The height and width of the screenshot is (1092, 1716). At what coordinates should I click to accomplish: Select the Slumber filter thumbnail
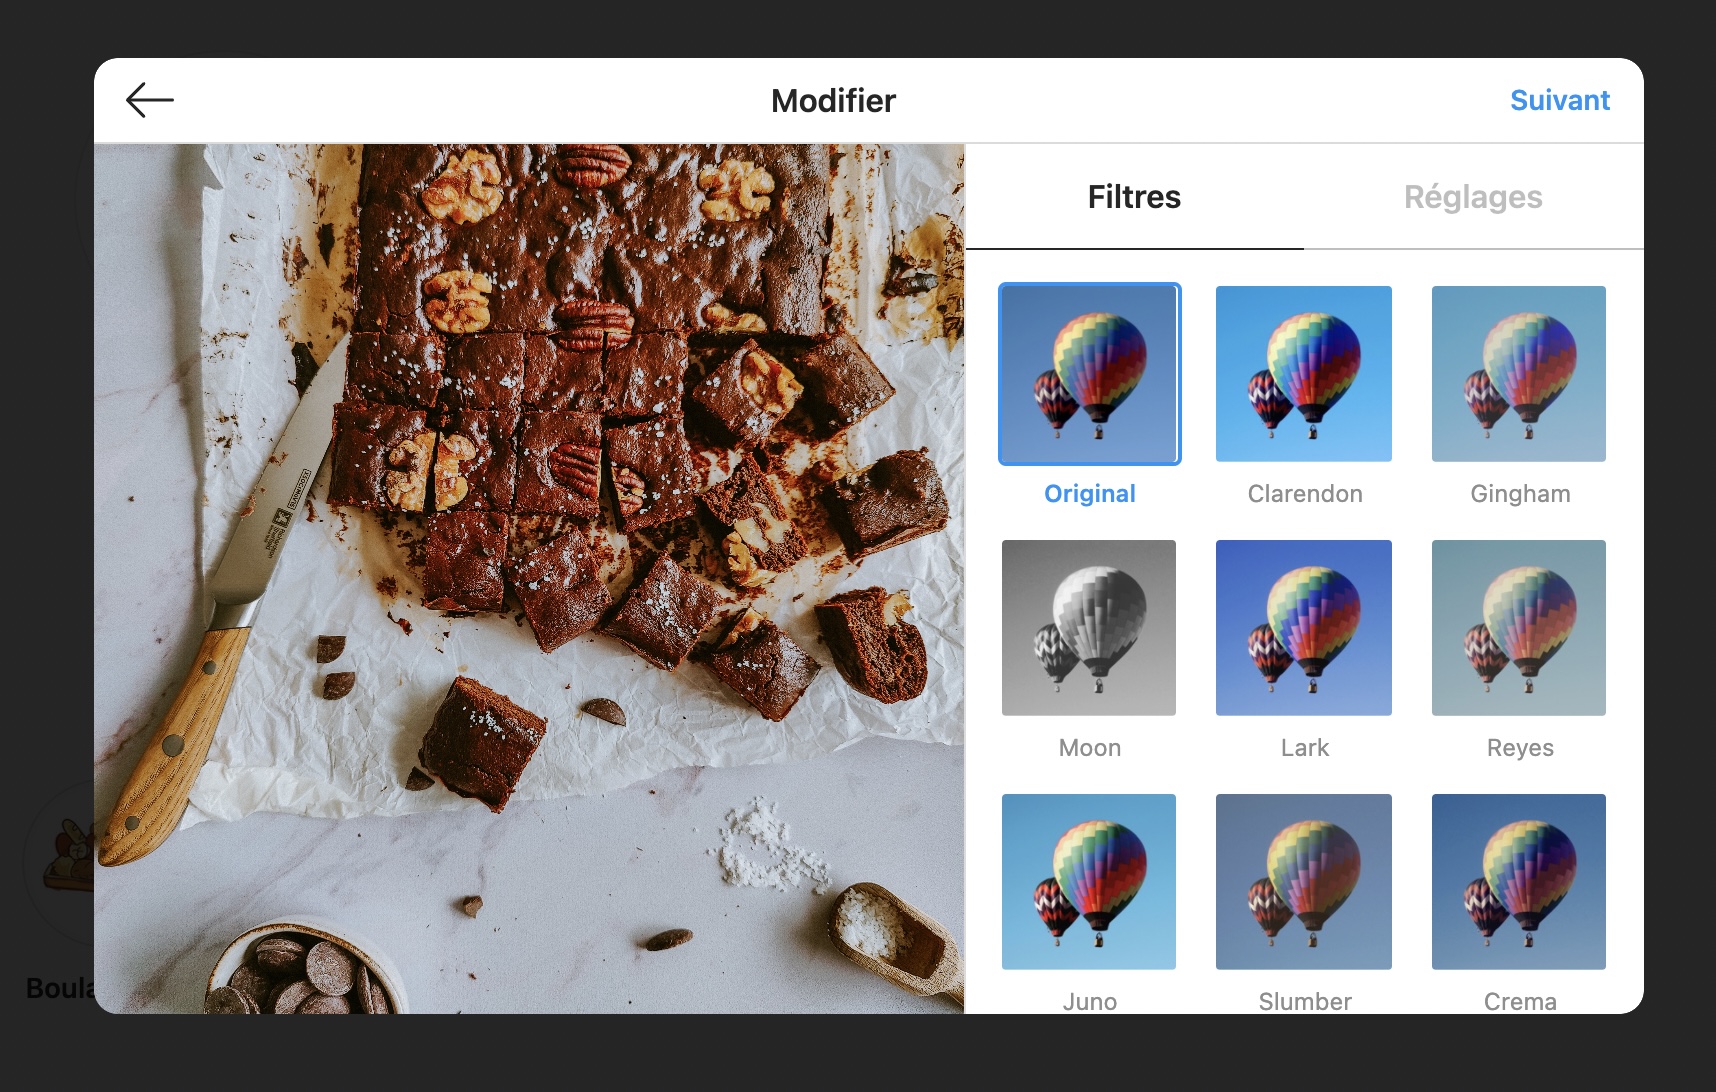1304,882
